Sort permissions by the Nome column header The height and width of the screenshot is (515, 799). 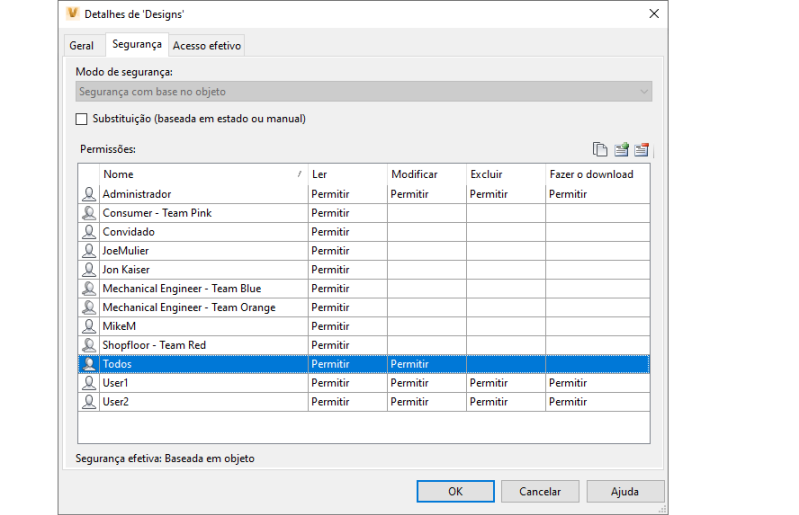pos(200,174)
